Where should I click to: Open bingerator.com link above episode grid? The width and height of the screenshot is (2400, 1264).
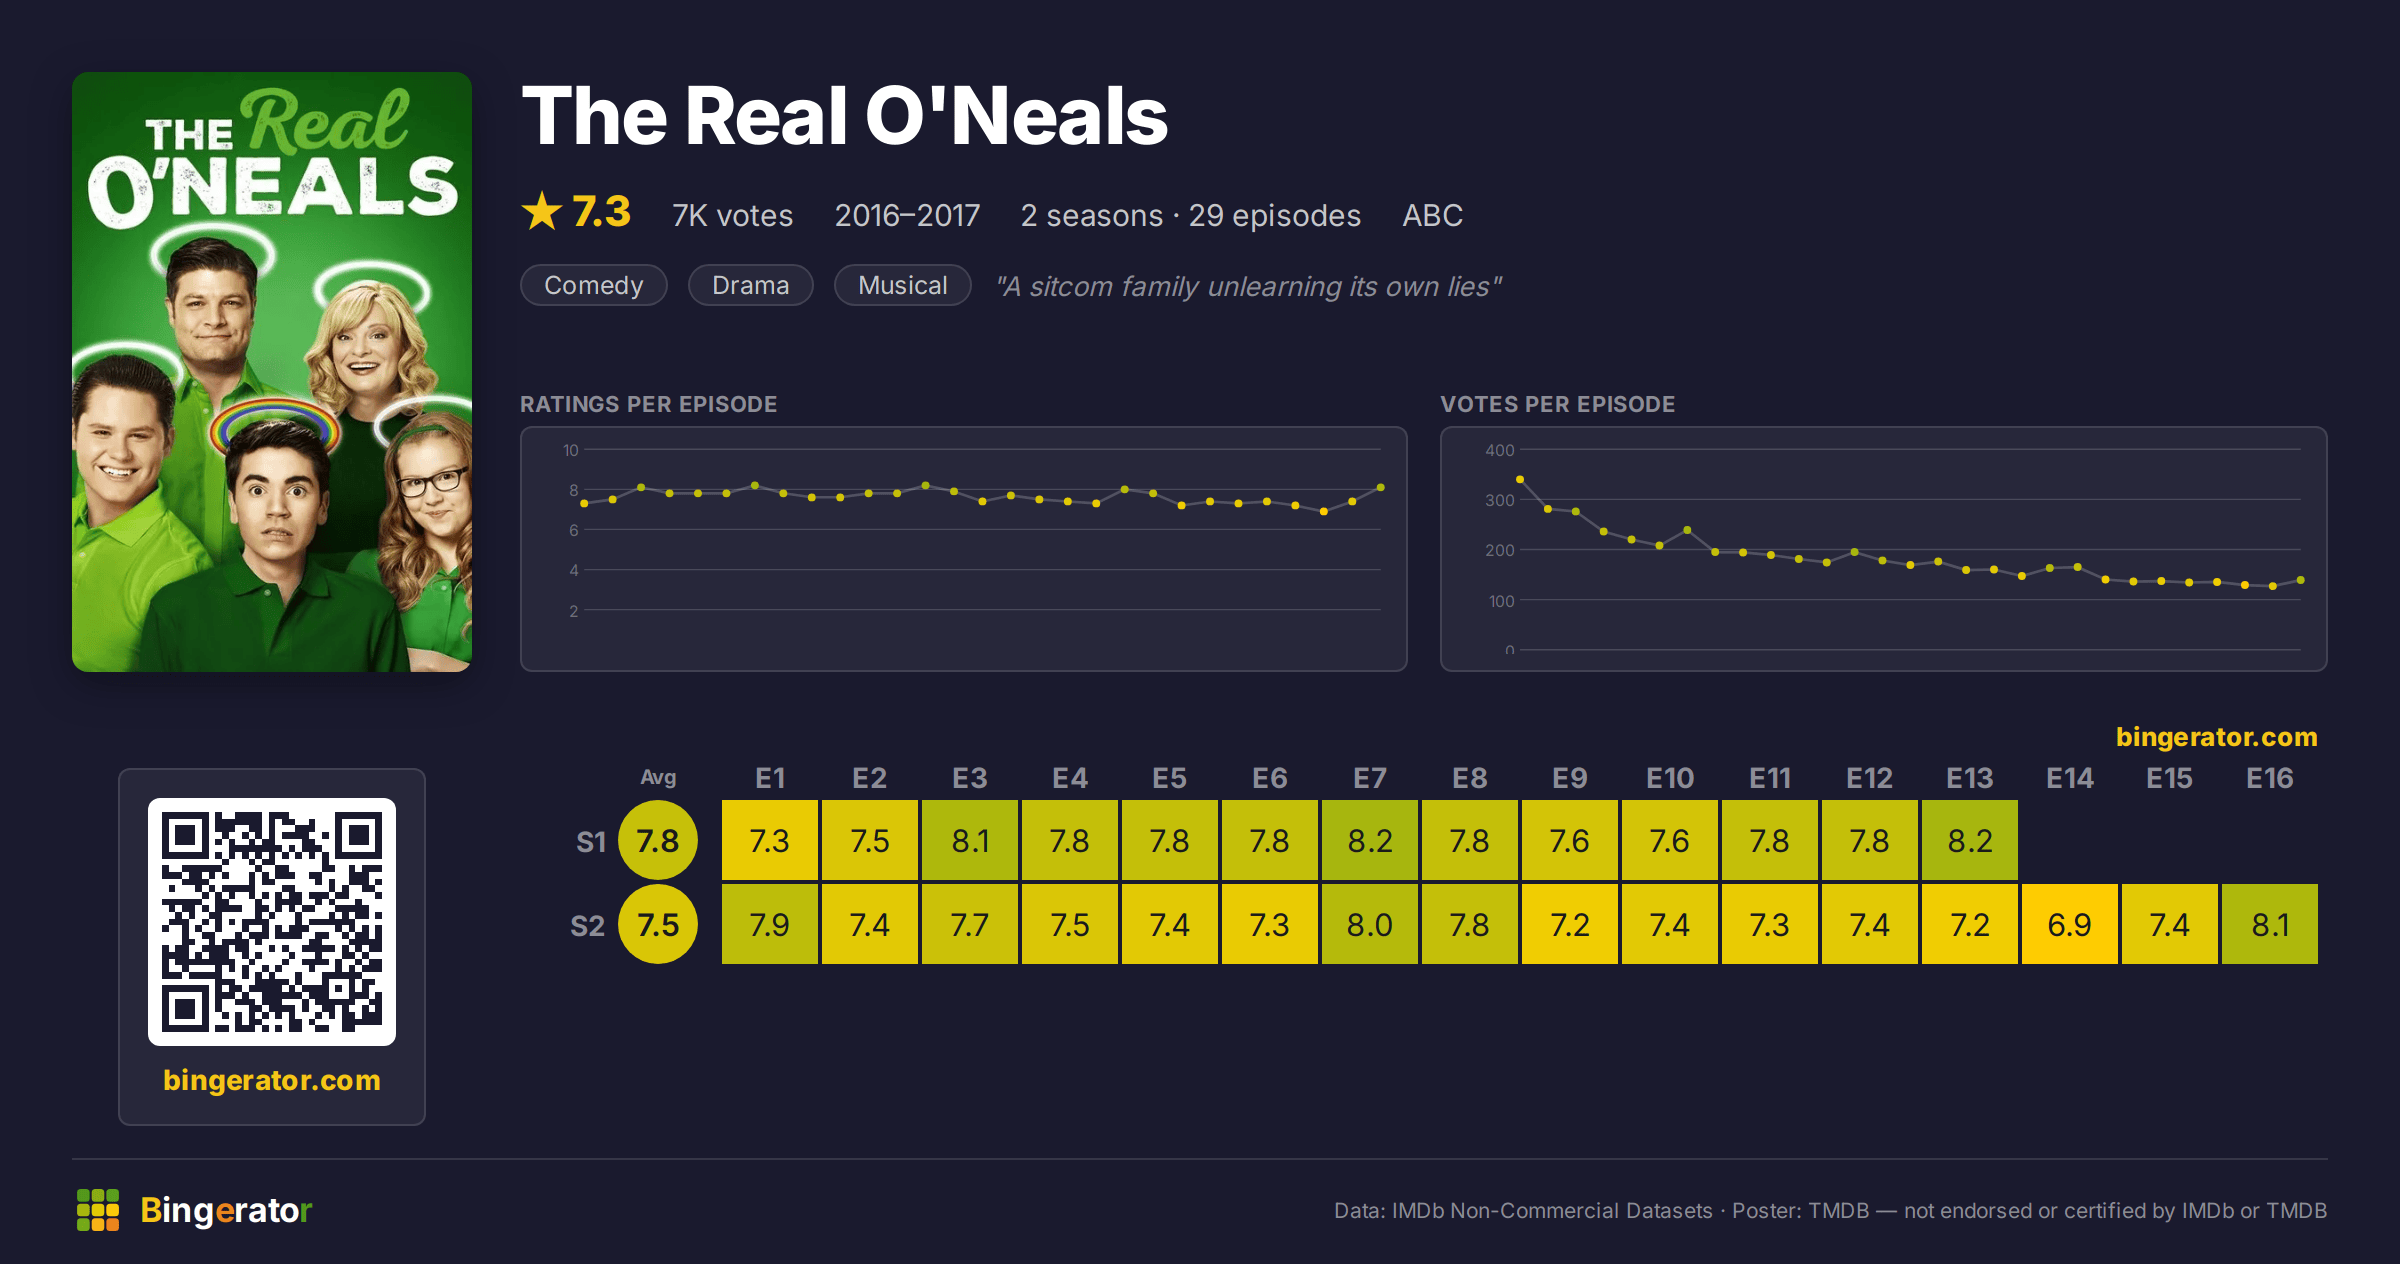2217,737
